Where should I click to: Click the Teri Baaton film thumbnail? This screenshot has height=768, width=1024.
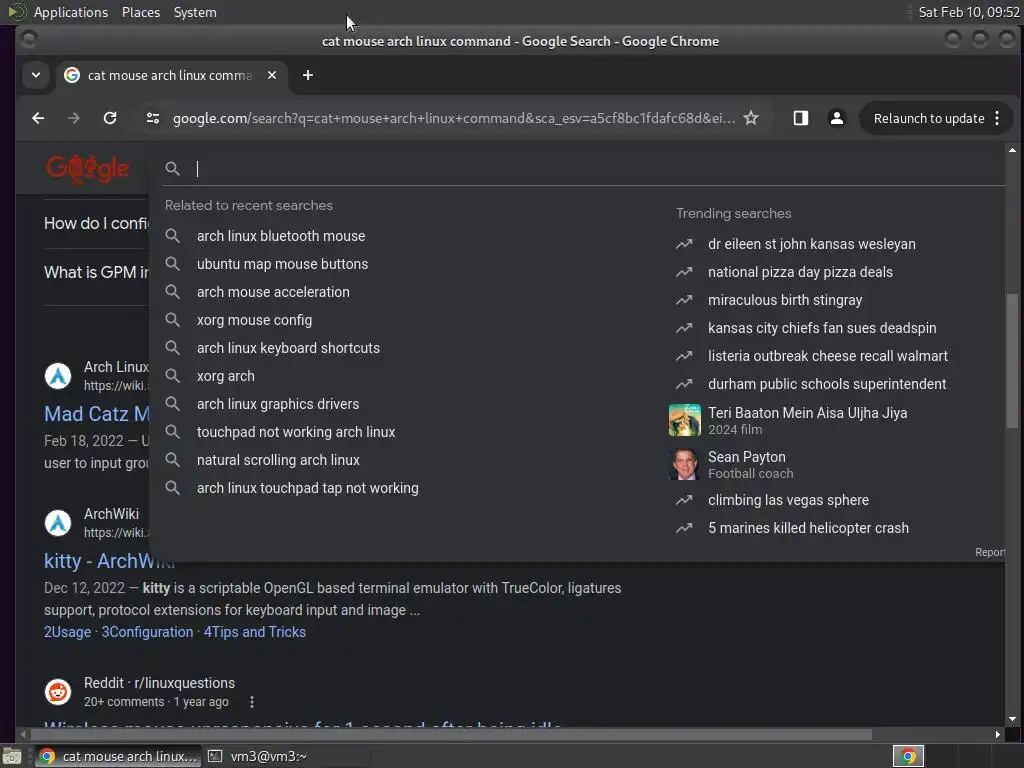click(684, 420)
